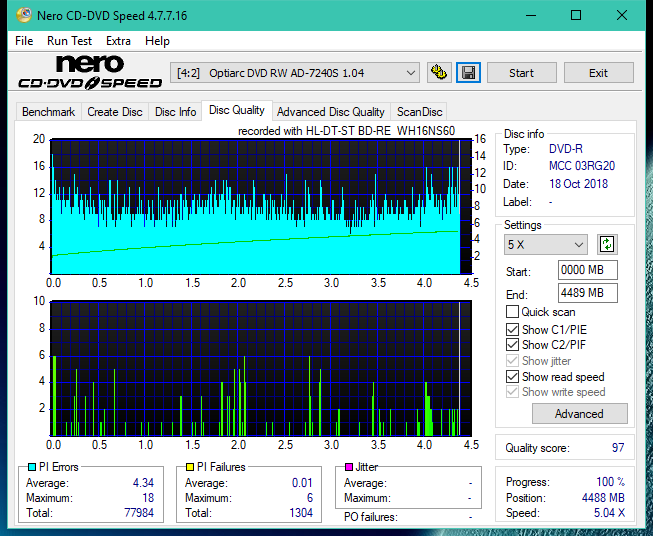Click the disc ID MCC 03RG20

(x=582, y=166)
